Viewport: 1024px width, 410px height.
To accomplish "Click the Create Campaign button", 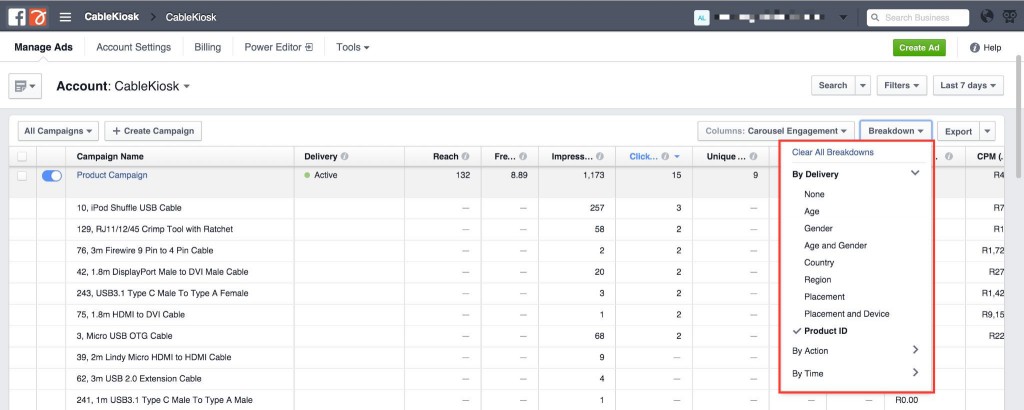I will point(153,131).
